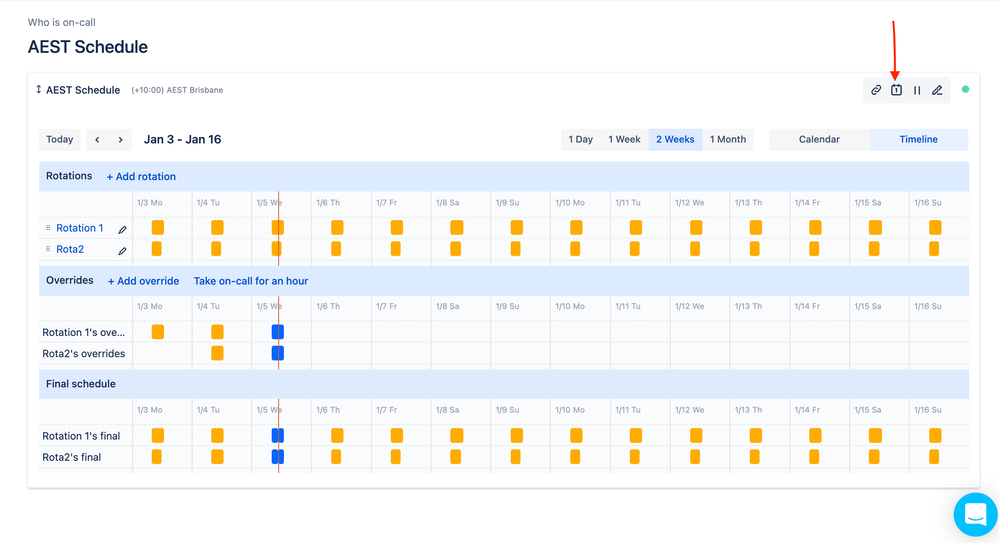The width and height of the screenshot is (999, 543).
Task: Go to next date range
Action: coord(120,140)
